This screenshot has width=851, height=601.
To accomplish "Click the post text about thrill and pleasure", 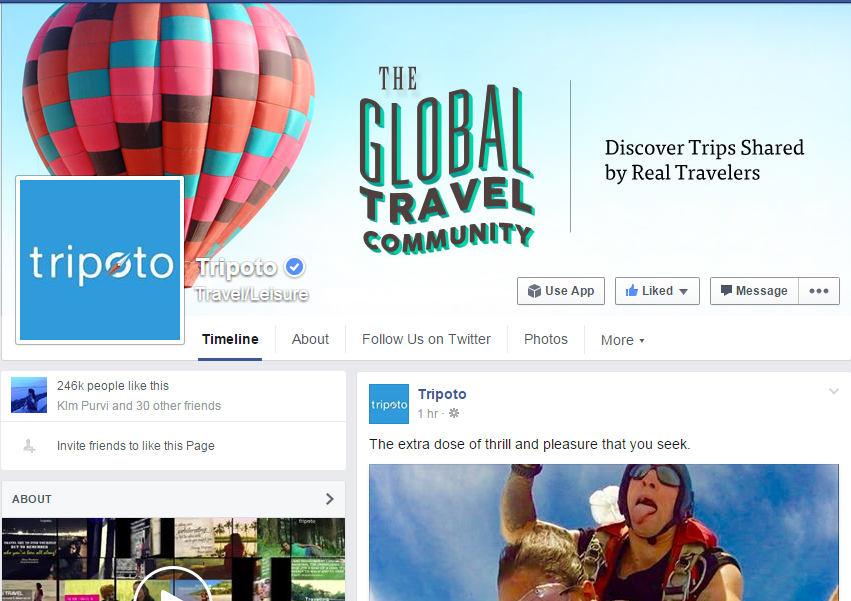I will [x=530, y=445].
